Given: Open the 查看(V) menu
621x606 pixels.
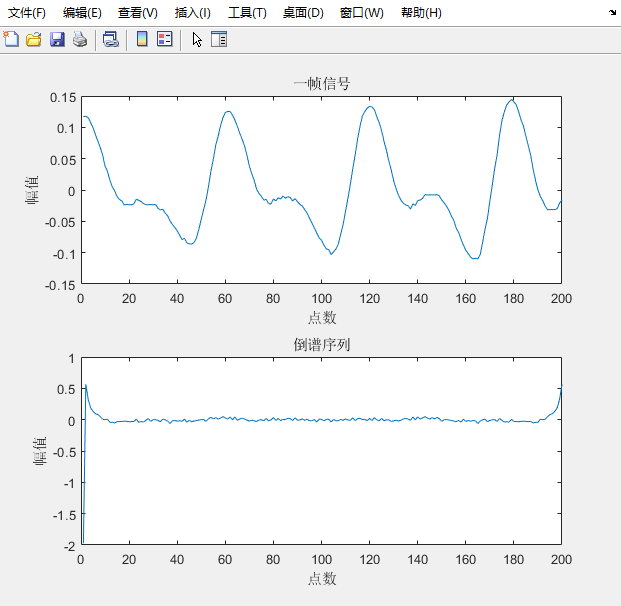Looking at the screenshot, I should (x=137, y=13).
